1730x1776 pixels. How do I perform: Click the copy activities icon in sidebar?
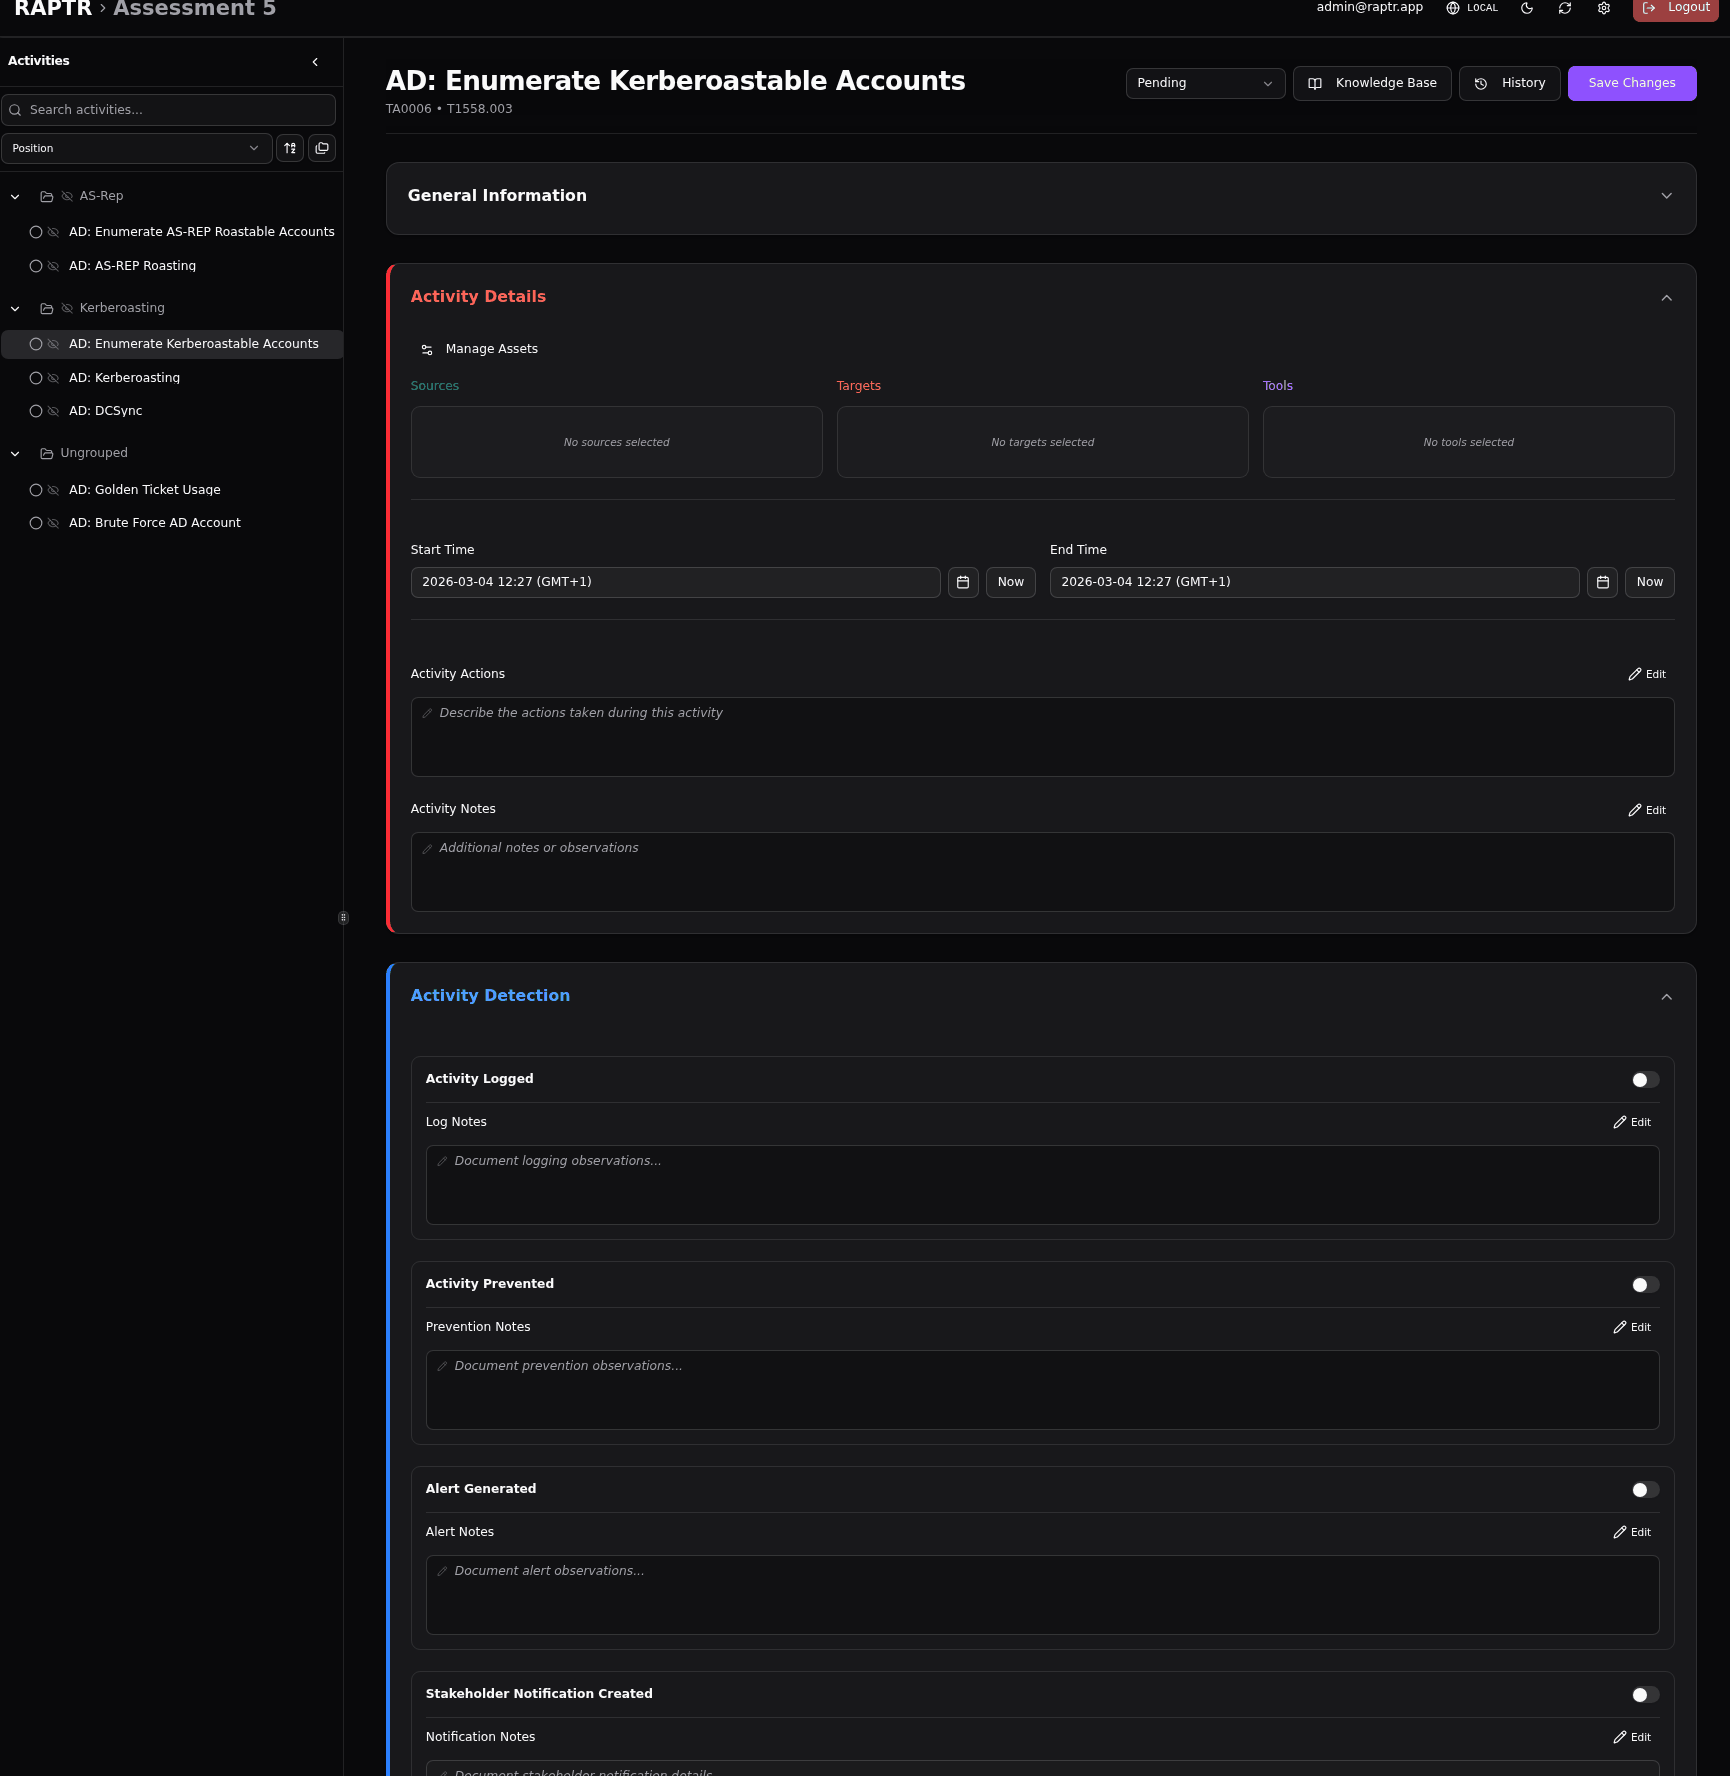pos(322,148)
